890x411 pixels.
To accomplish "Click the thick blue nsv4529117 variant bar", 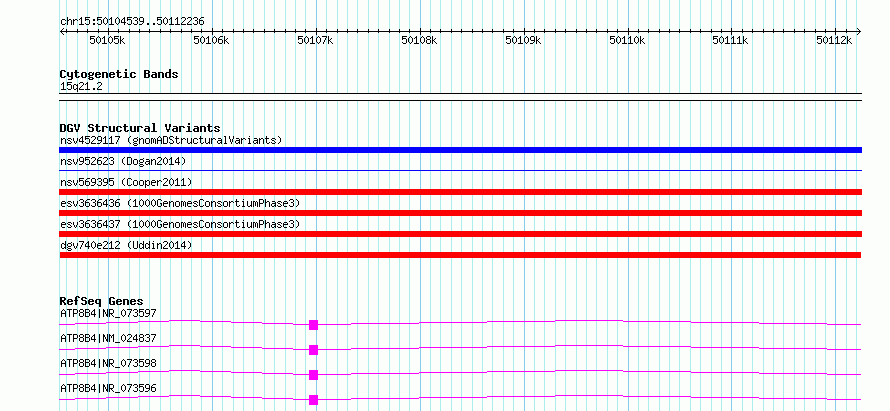I will click(460, 150).
